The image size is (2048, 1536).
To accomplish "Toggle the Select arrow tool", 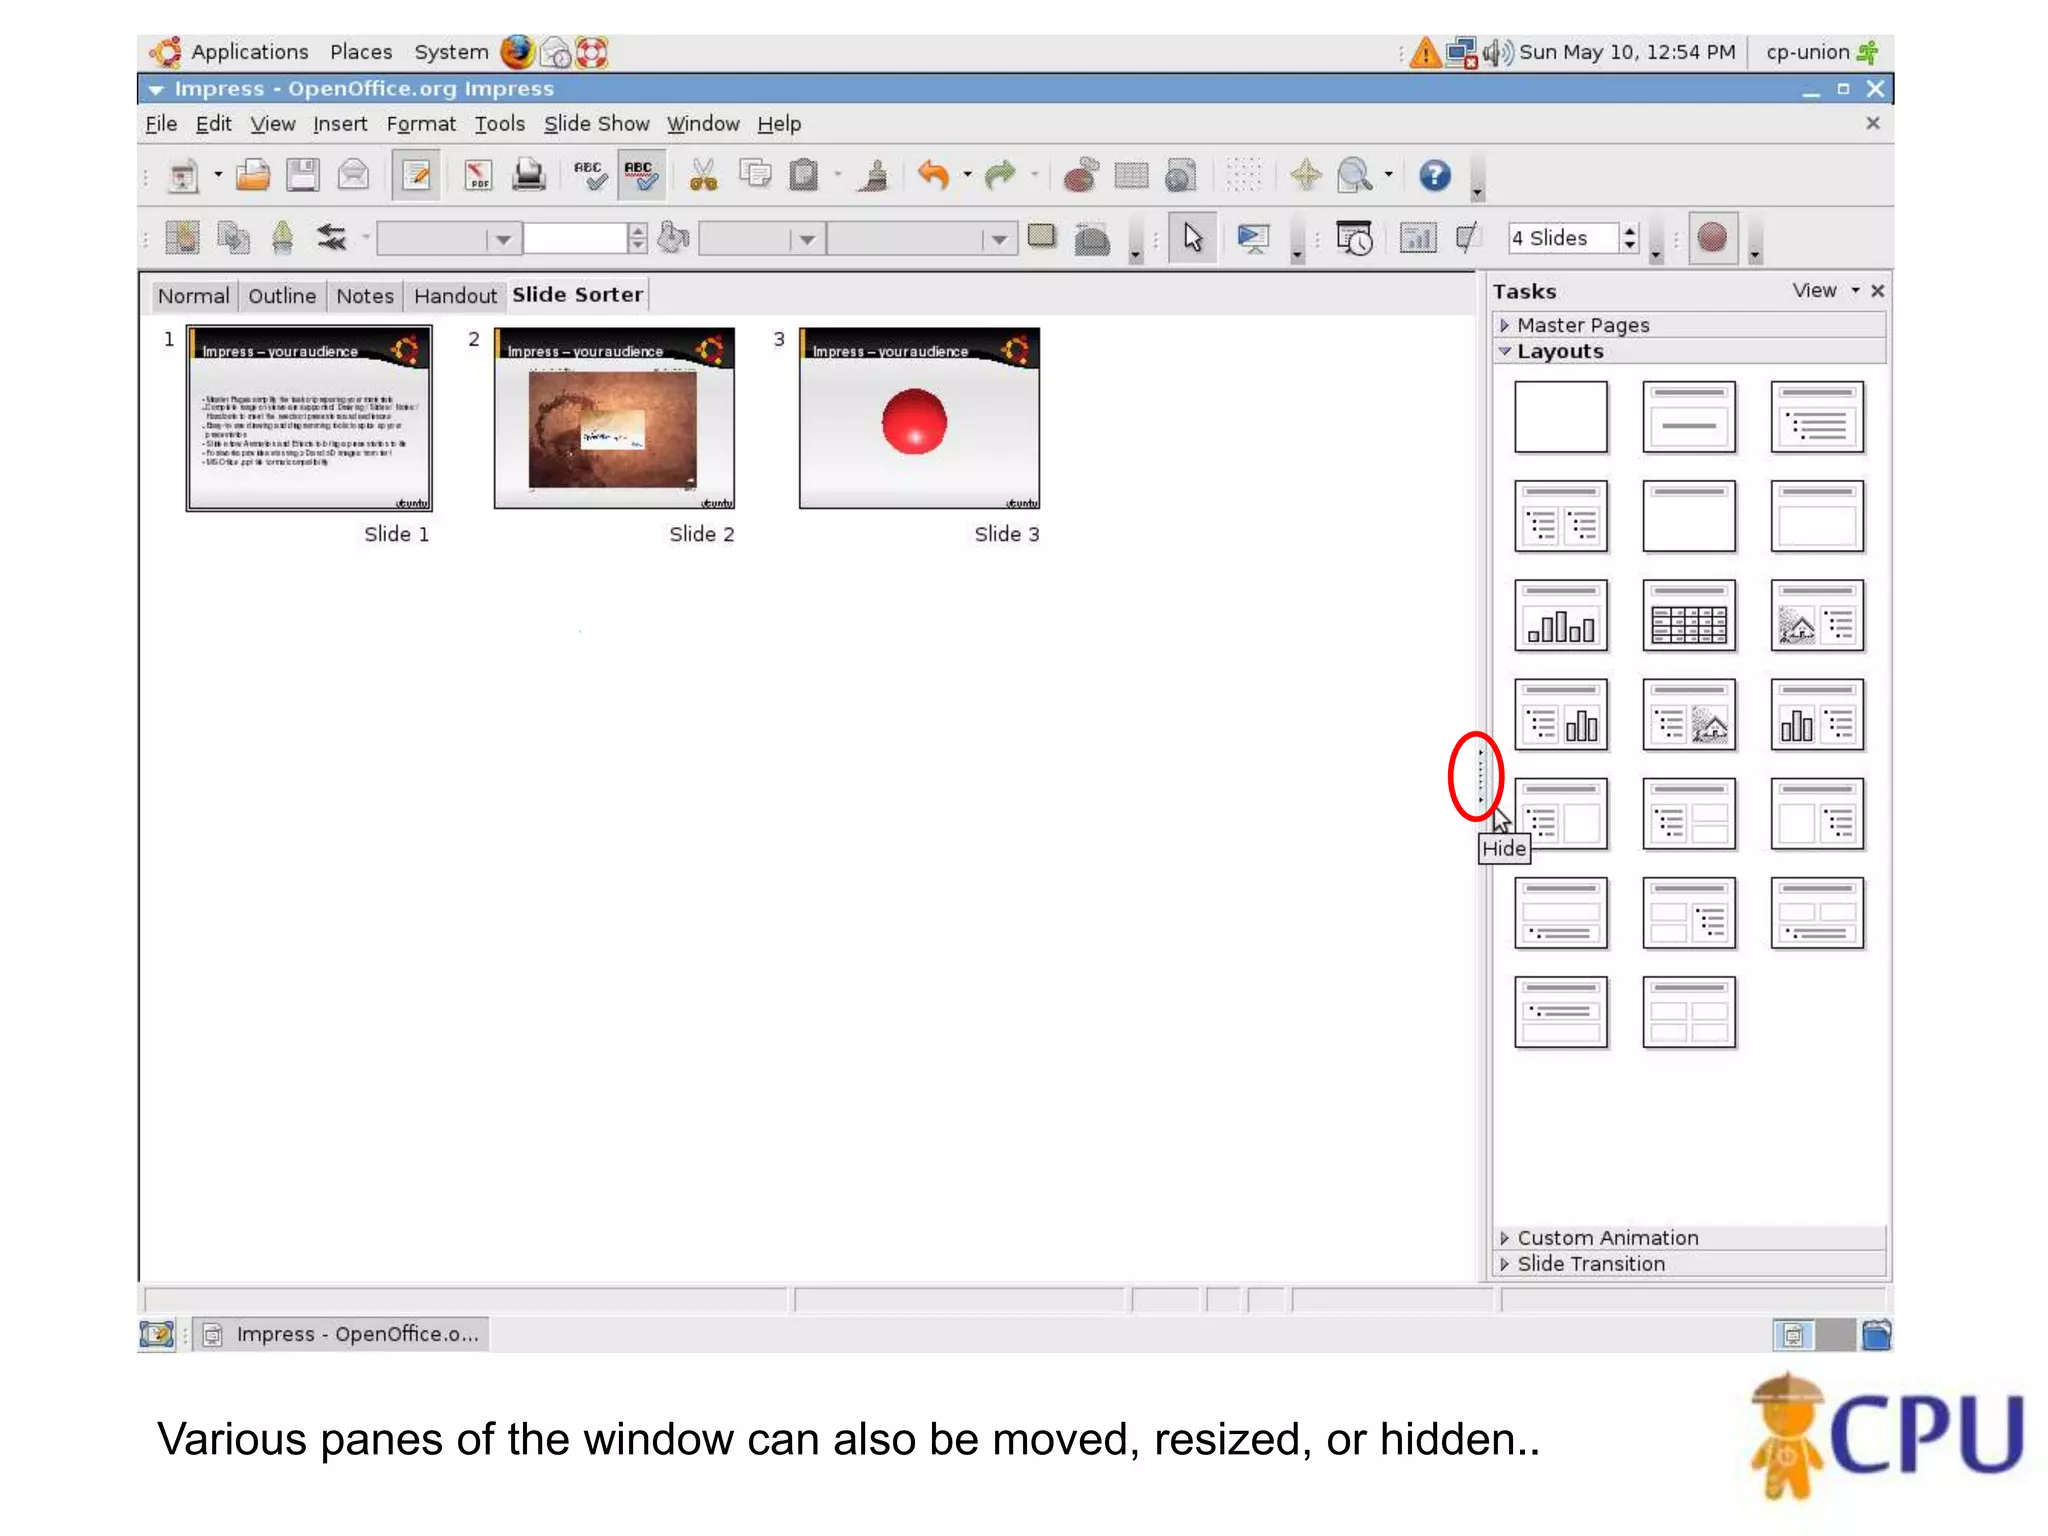I will [1193, 238].
